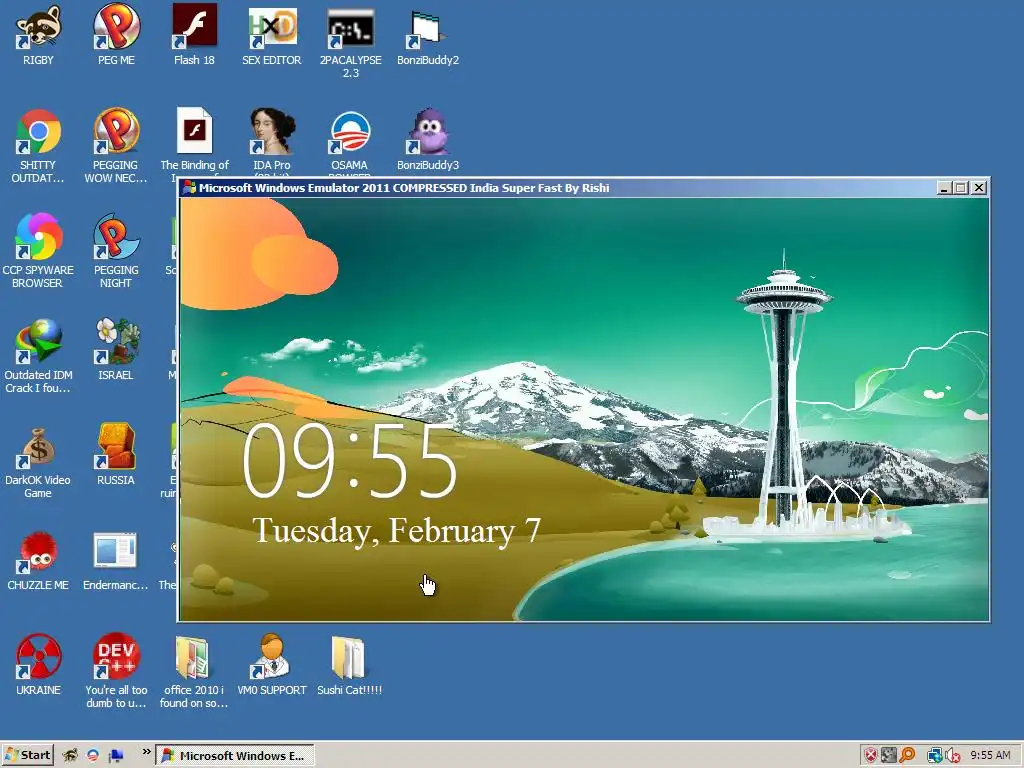Expand the Quick Launch overflow chevron
The width and height of the screenshot is (1024, 768).
(146, 752)
